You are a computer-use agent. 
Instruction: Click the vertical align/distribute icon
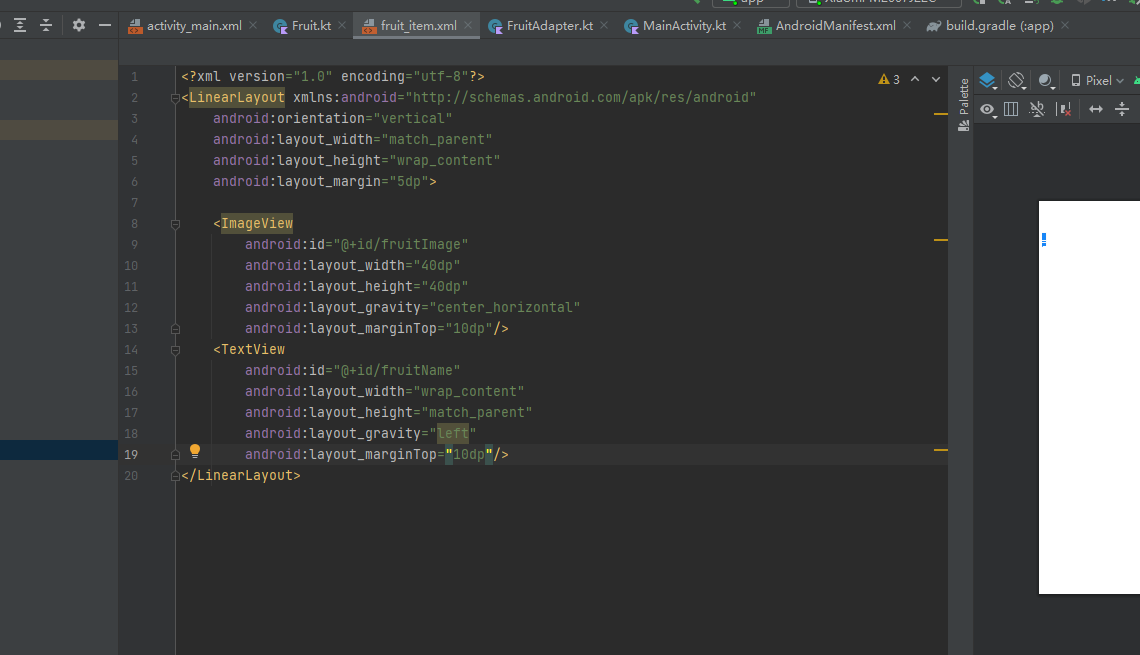1122,110
